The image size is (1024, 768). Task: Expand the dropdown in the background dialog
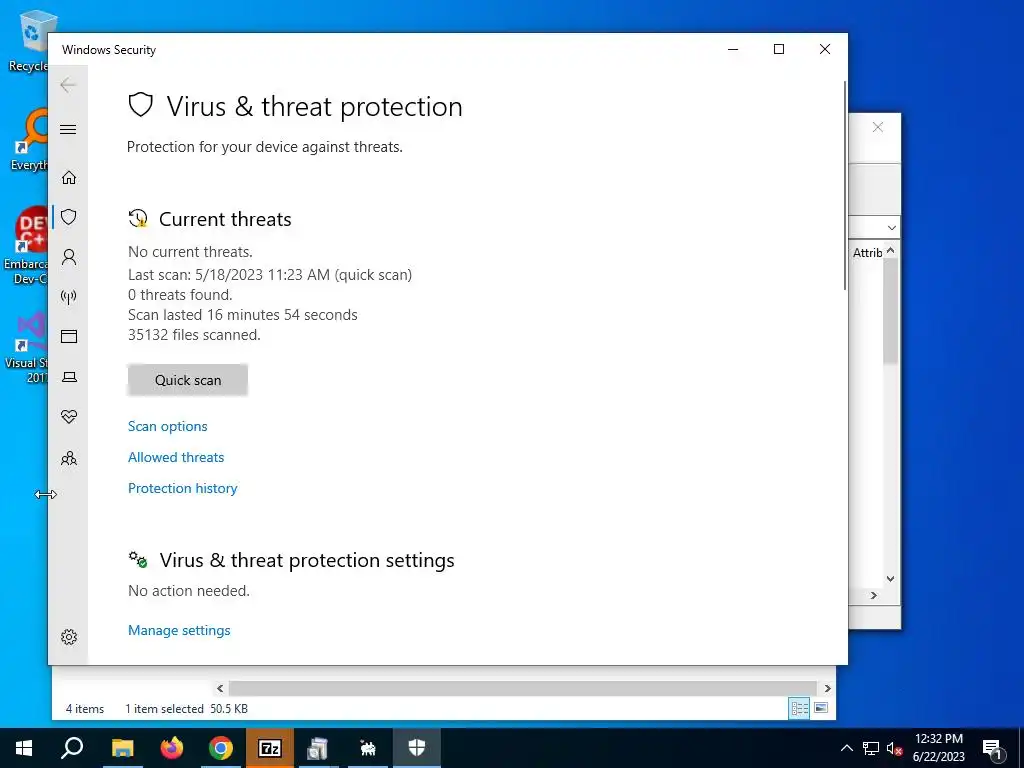click(891, 227)
